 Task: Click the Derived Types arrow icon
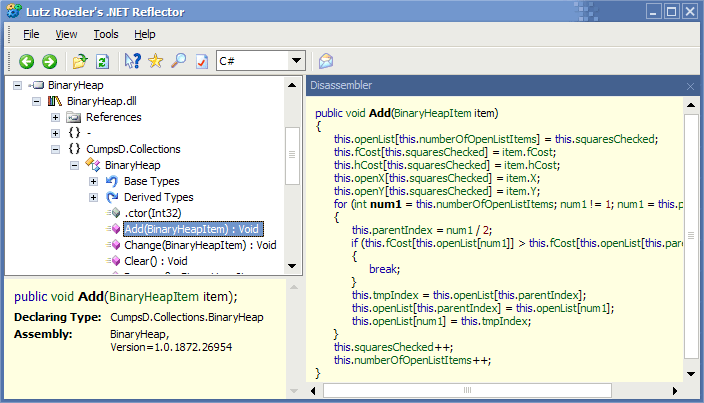(x=111, y=197)
